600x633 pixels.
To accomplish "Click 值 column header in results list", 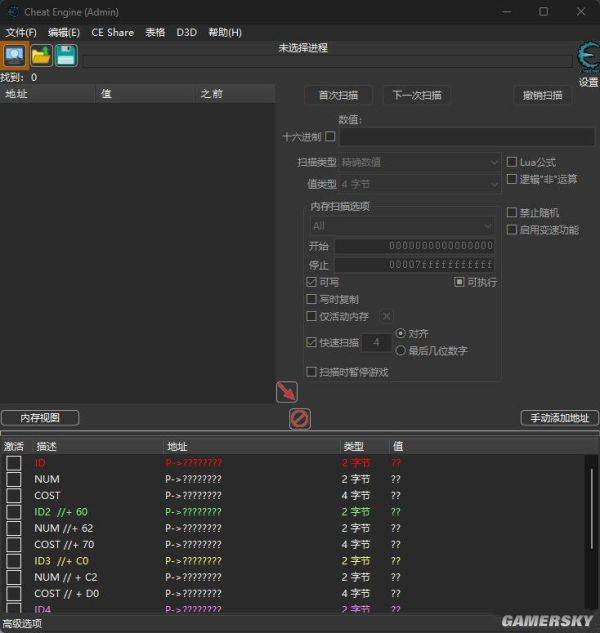I will pos(145,94).
